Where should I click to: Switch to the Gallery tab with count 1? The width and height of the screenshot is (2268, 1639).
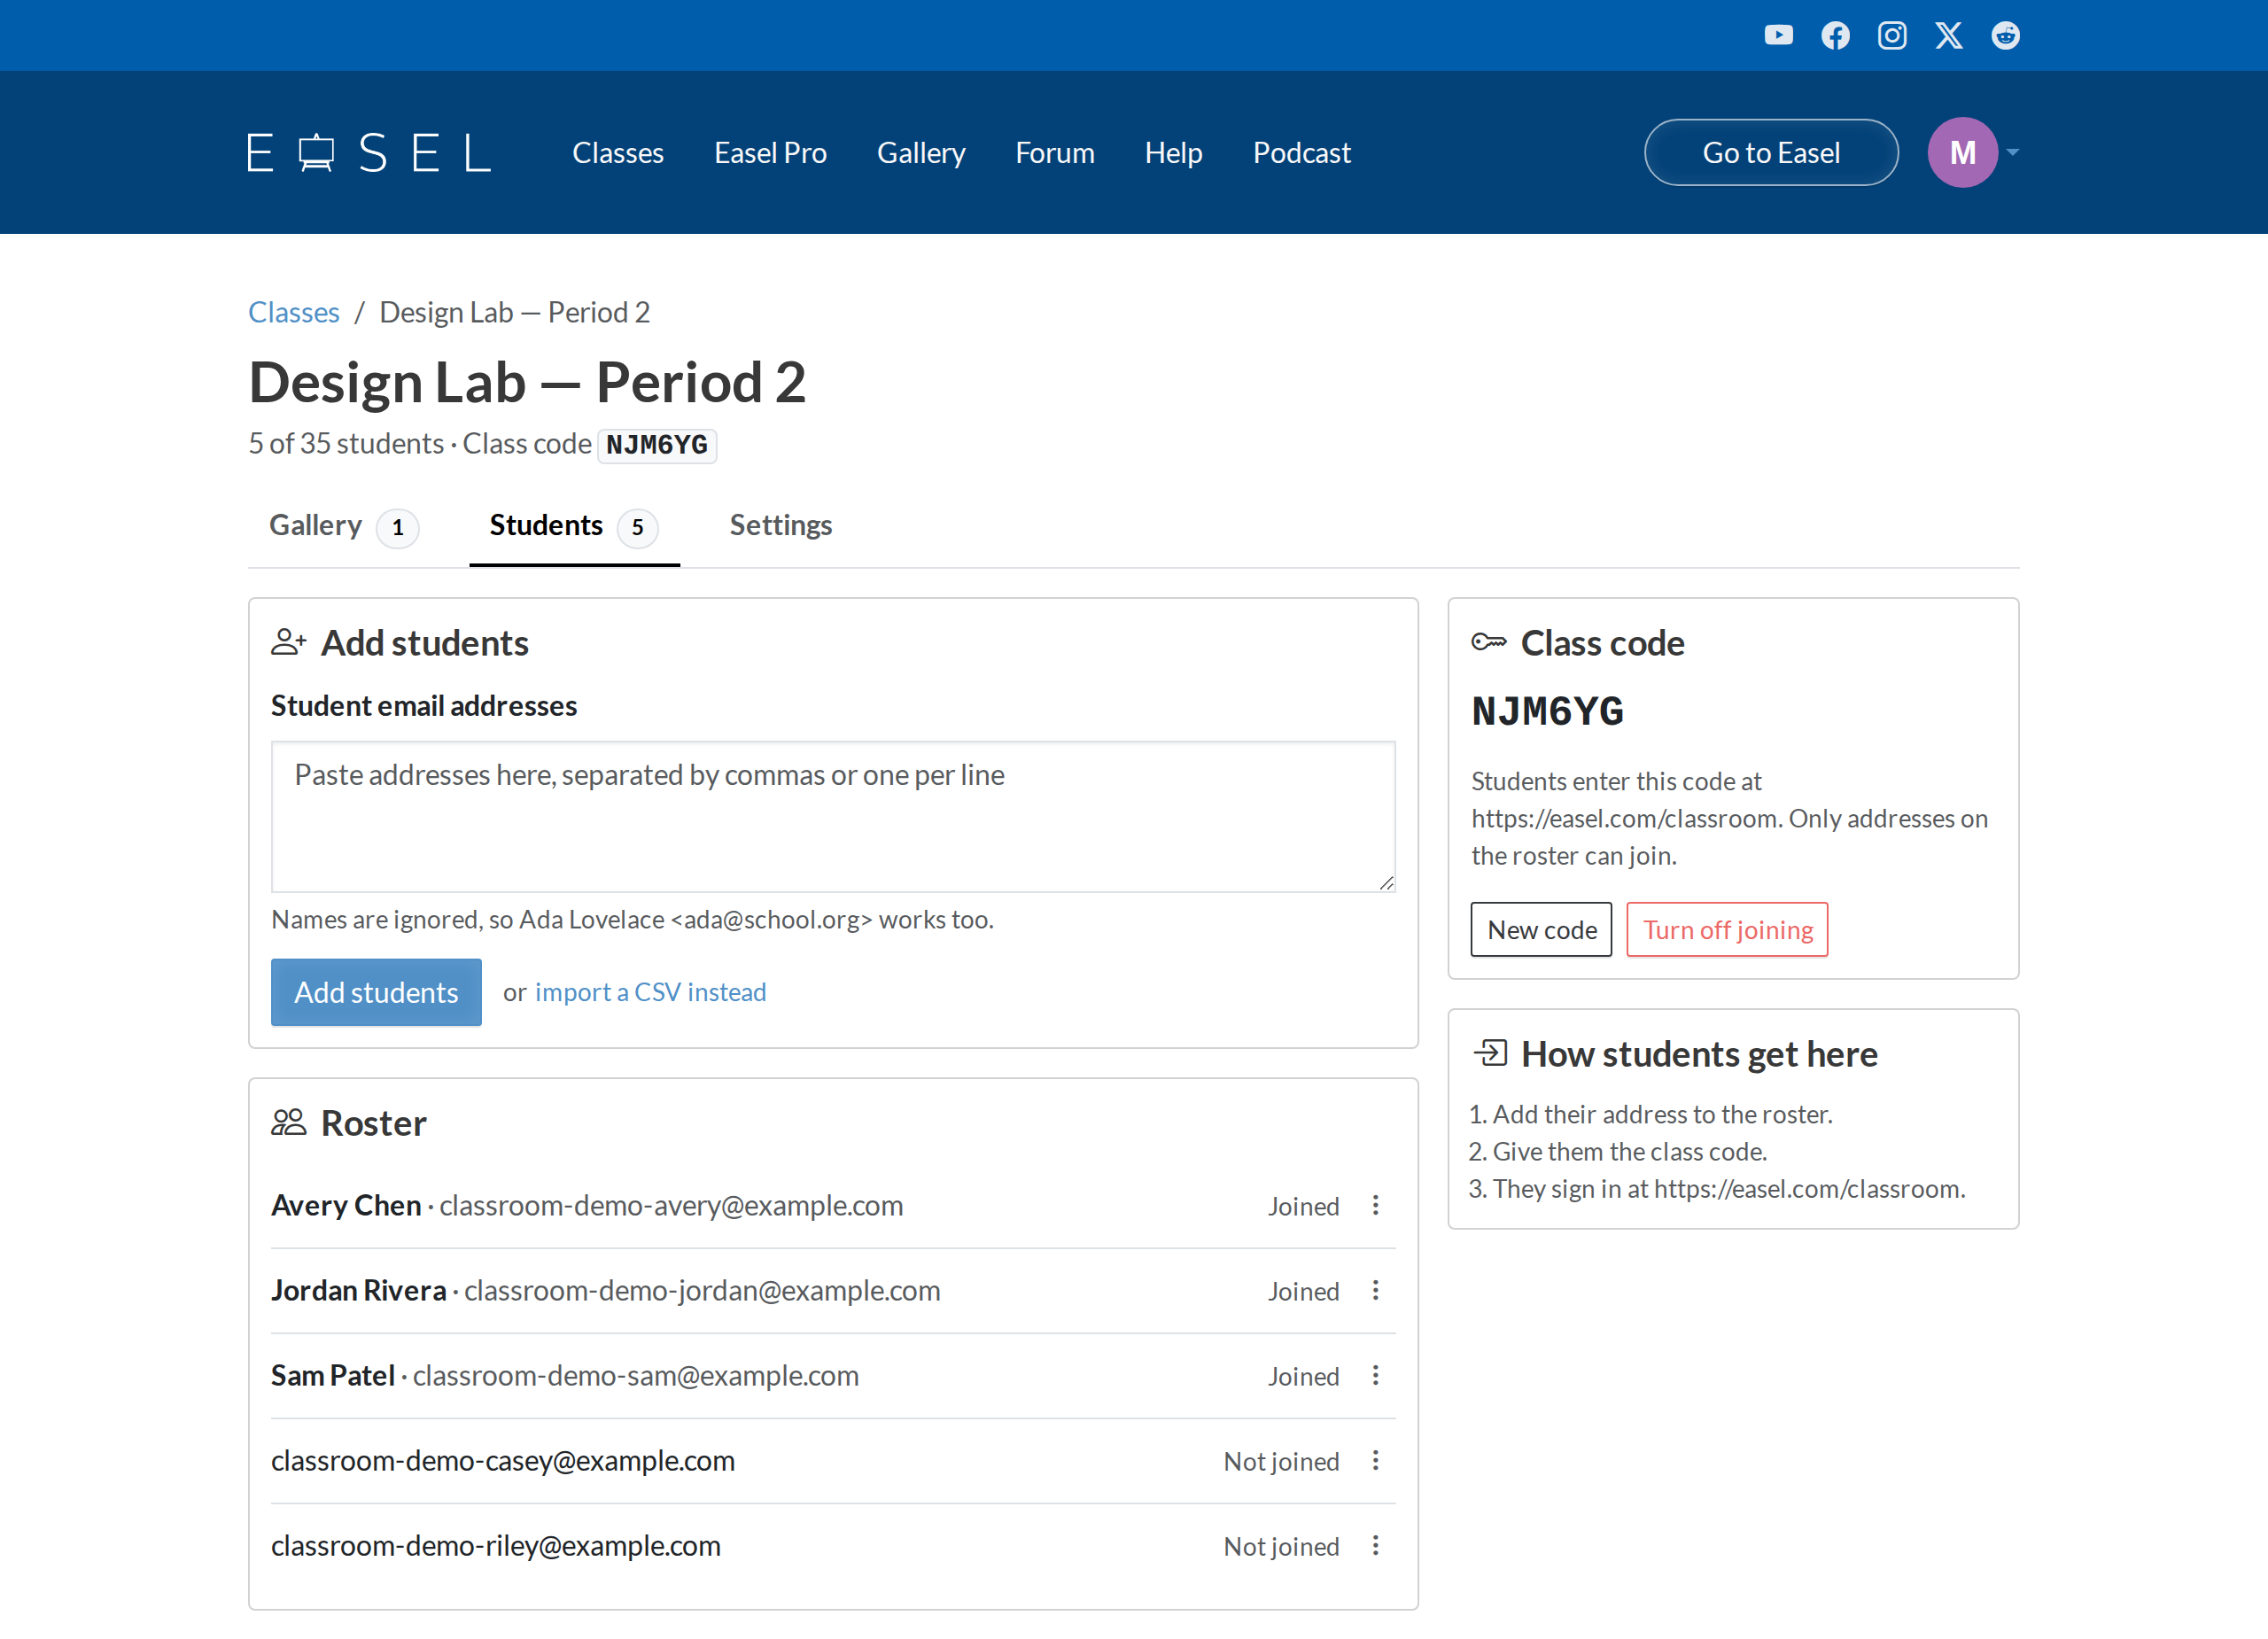(x=344, y=526)
